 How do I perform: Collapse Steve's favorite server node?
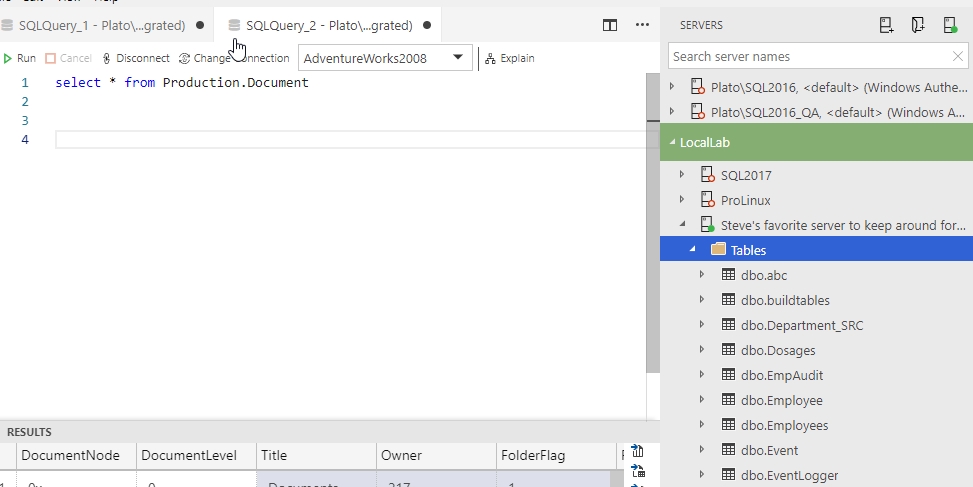(682, 224)
